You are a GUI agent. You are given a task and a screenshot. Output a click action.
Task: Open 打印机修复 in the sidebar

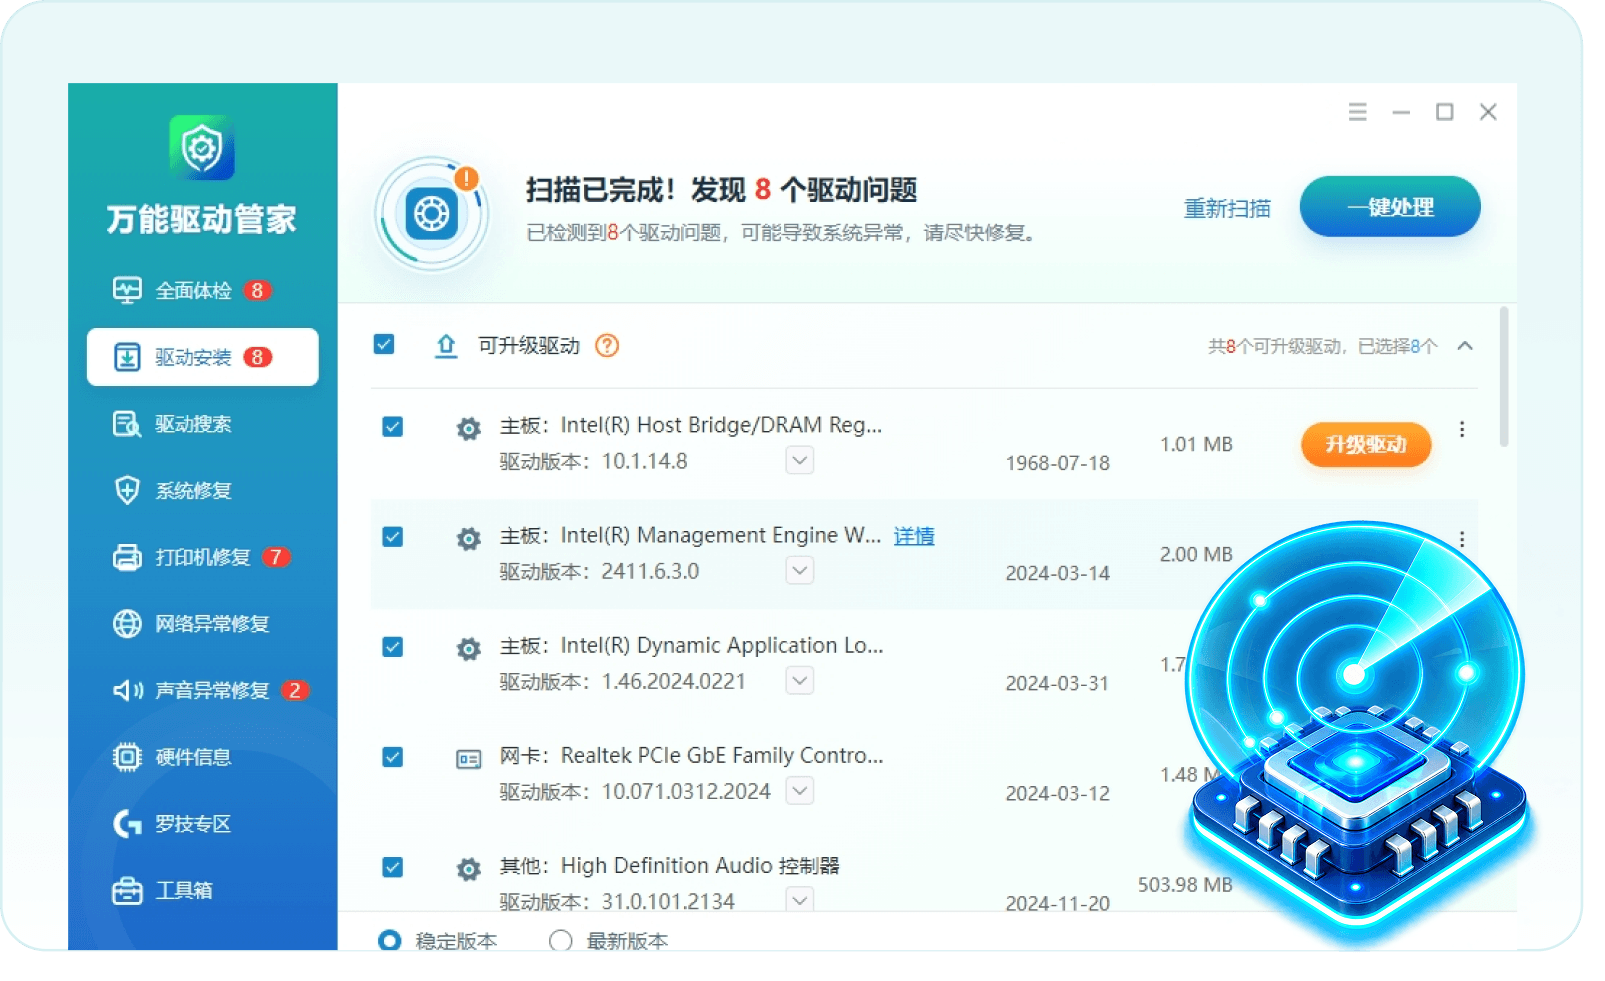(203, 557)
